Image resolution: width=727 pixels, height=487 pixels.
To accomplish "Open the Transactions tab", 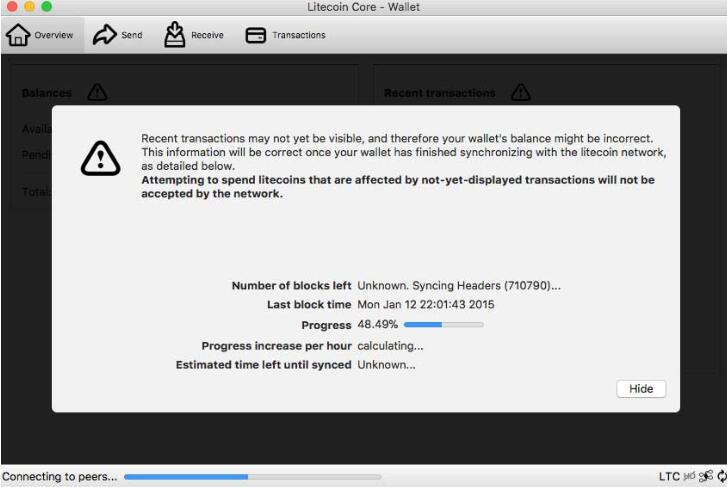I will [x=285, y=35].
